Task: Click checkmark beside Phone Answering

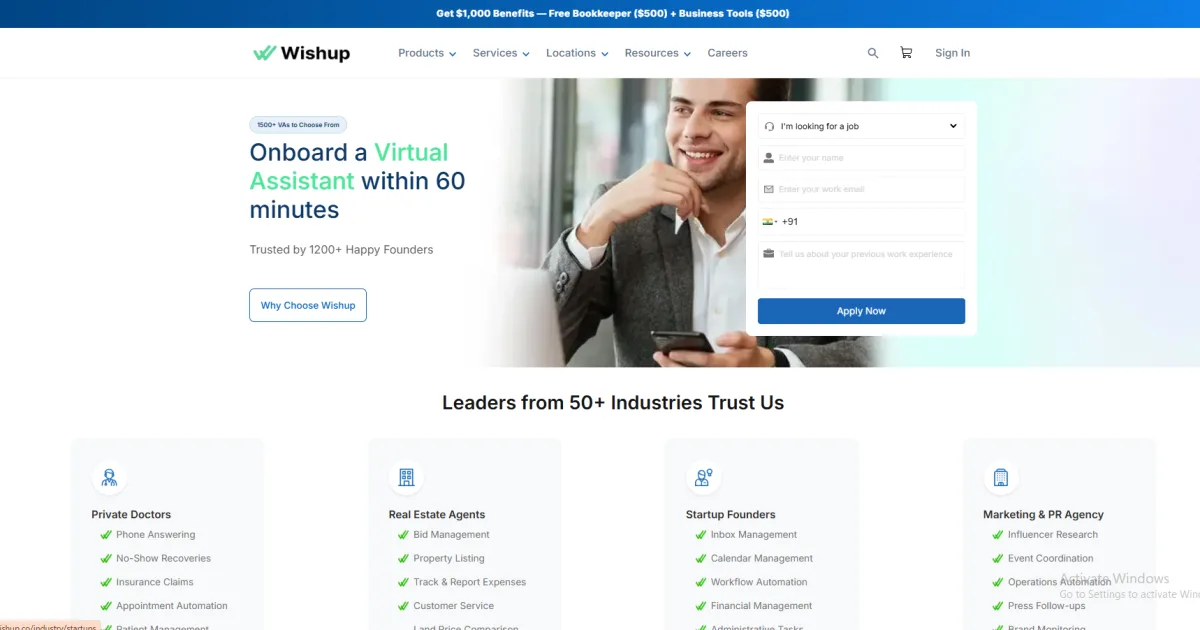Action: (x=106, y=535)
